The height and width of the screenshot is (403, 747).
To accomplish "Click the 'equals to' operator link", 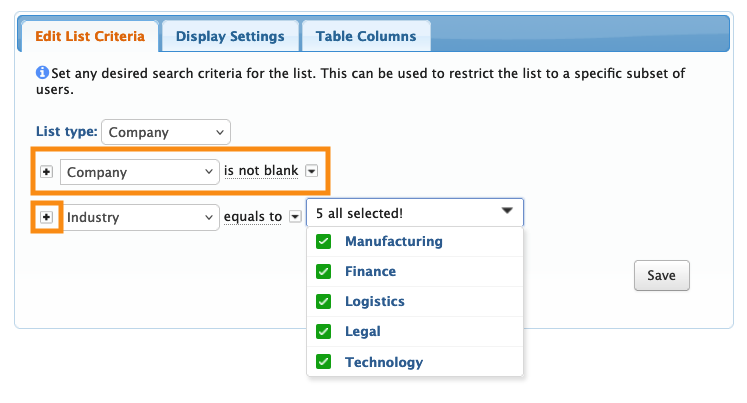I will click(253, 216).
